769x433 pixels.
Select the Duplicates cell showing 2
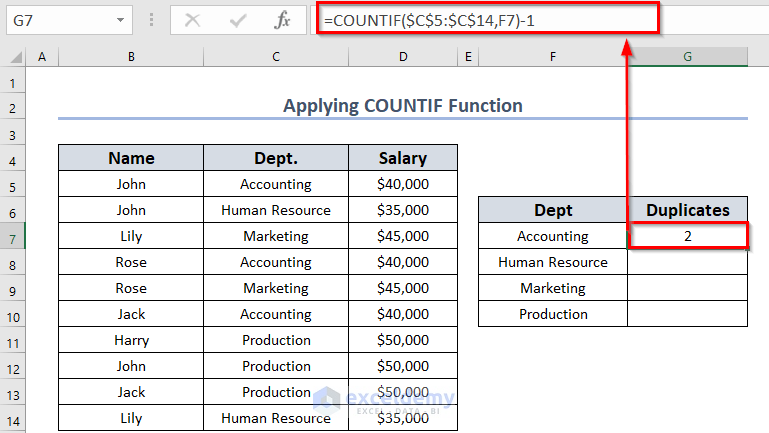click(x=688, y=236)
